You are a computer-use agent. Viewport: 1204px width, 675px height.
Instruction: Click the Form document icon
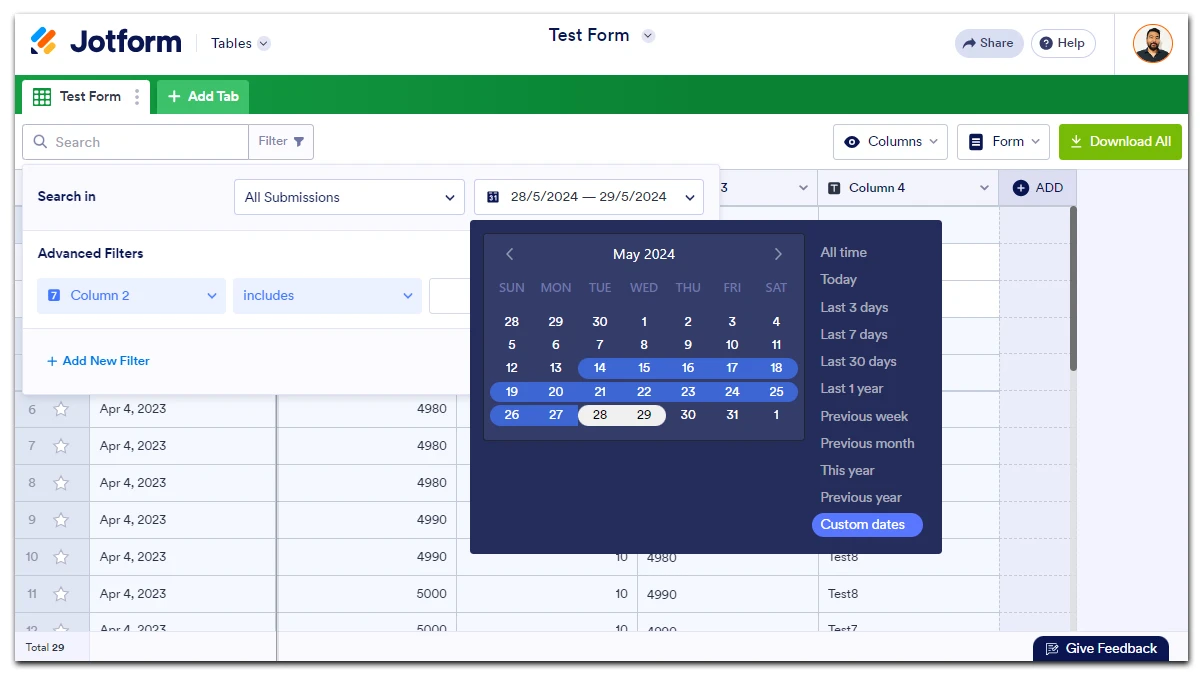975,141
